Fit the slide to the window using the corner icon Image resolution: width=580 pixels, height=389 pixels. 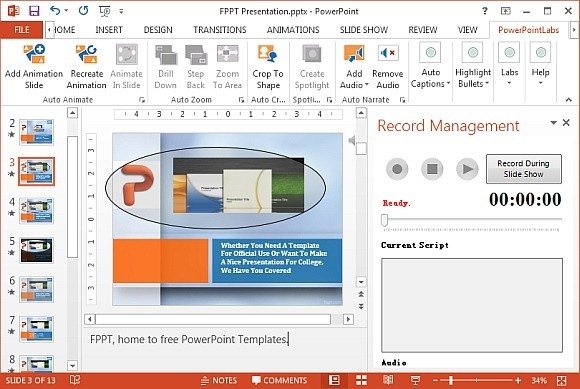point(562,380)
